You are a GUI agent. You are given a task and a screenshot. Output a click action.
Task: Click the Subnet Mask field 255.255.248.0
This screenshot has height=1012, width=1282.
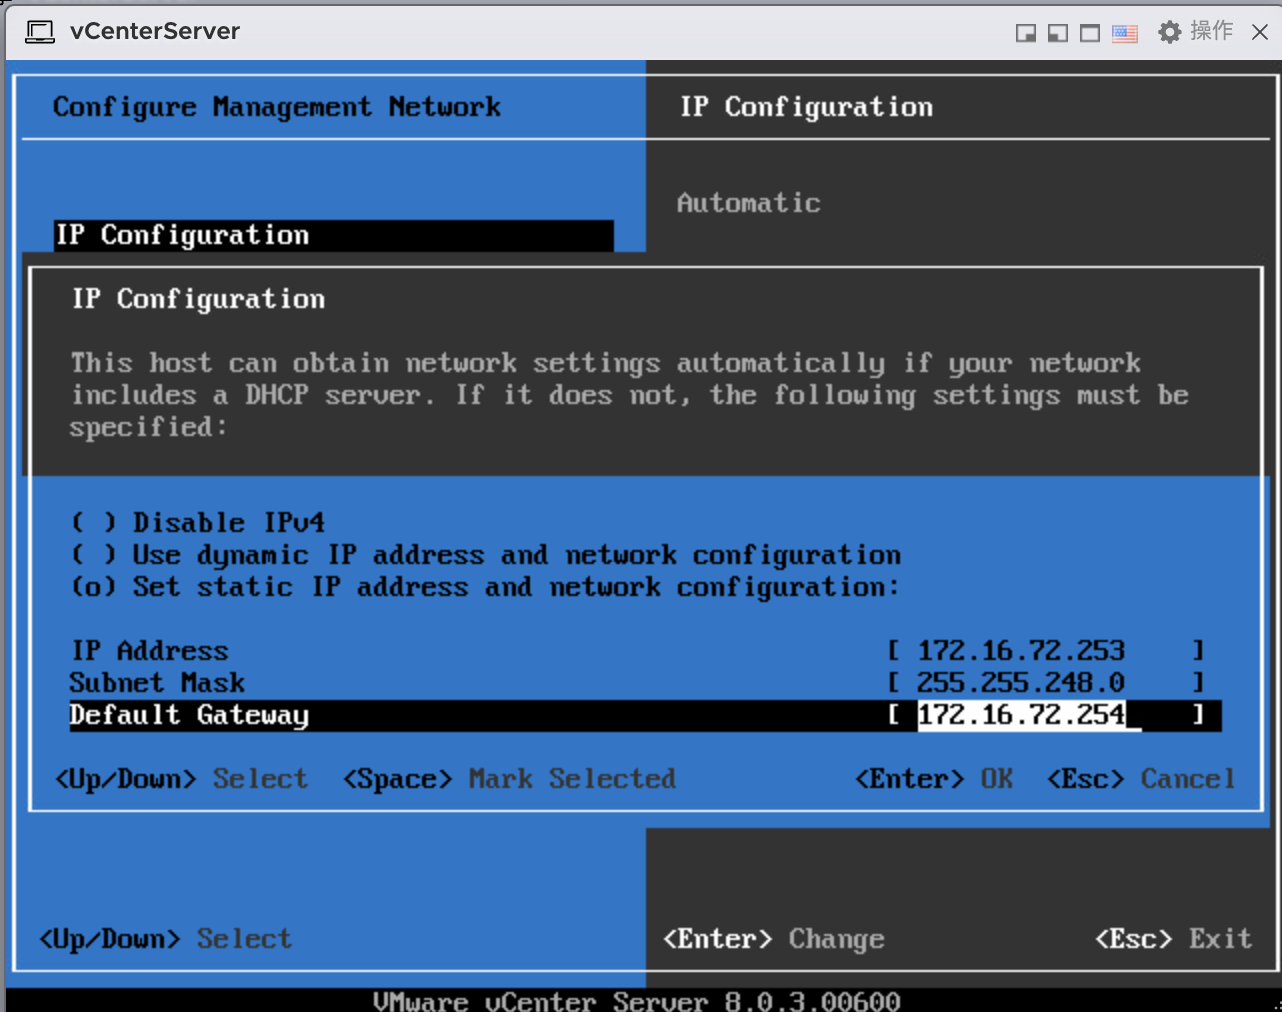tap(1021, 683)
